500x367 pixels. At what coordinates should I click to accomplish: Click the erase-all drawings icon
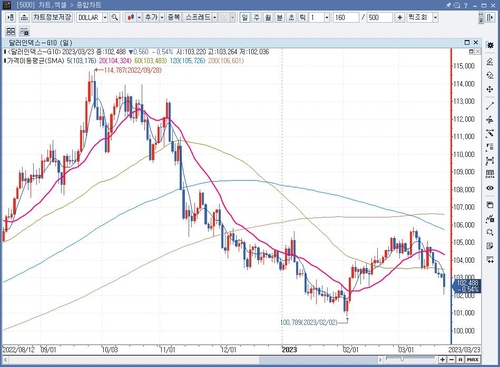click(490, 75)
